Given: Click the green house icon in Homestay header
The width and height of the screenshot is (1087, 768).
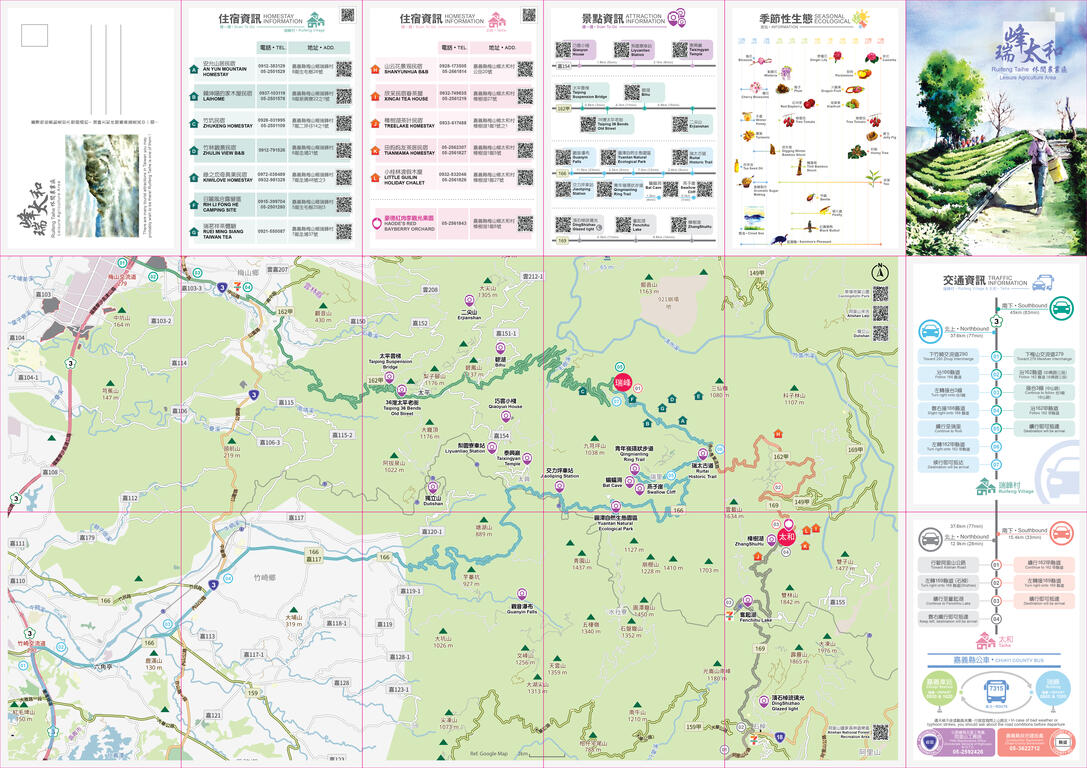Looking at the screenshot, I should 315,21.
